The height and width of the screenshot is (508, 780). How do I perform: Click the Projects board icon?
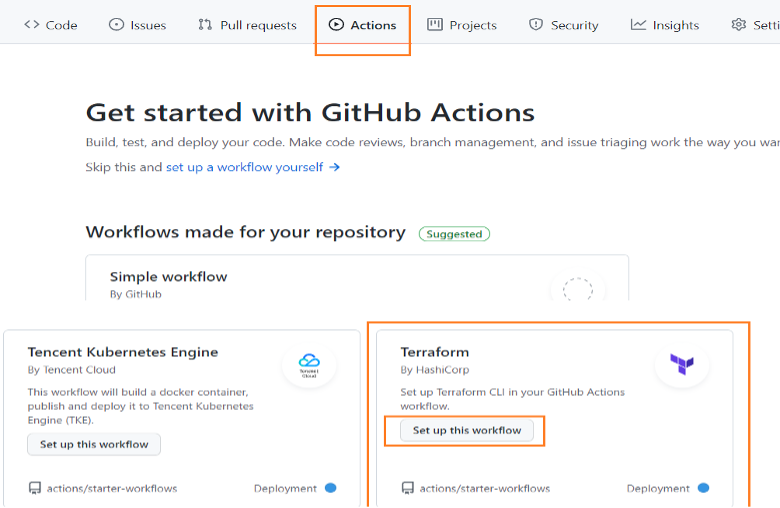pos(435,24)
